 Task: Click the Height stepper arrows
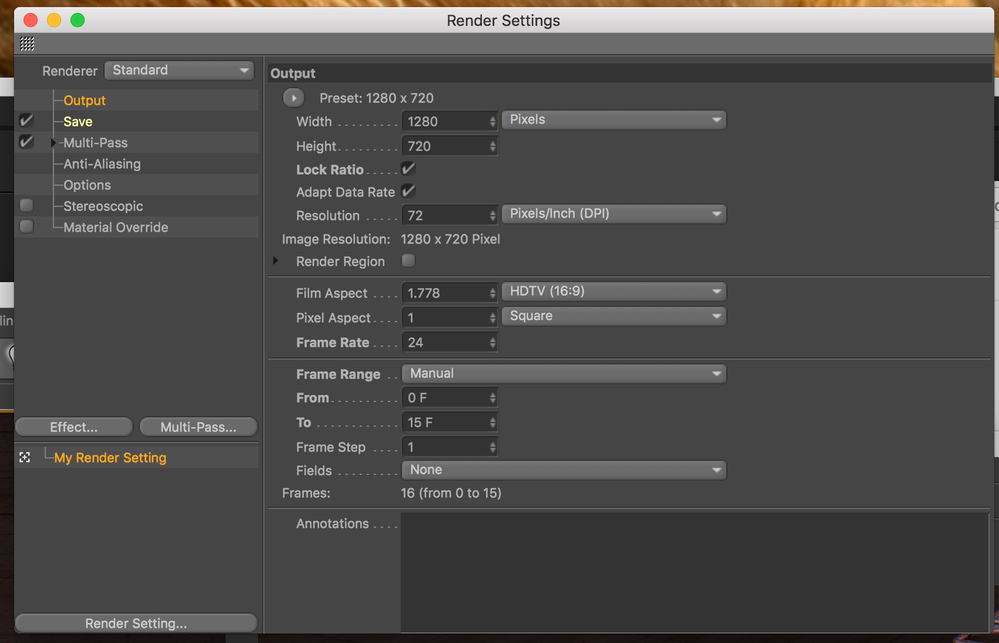[x=492, y=146]
